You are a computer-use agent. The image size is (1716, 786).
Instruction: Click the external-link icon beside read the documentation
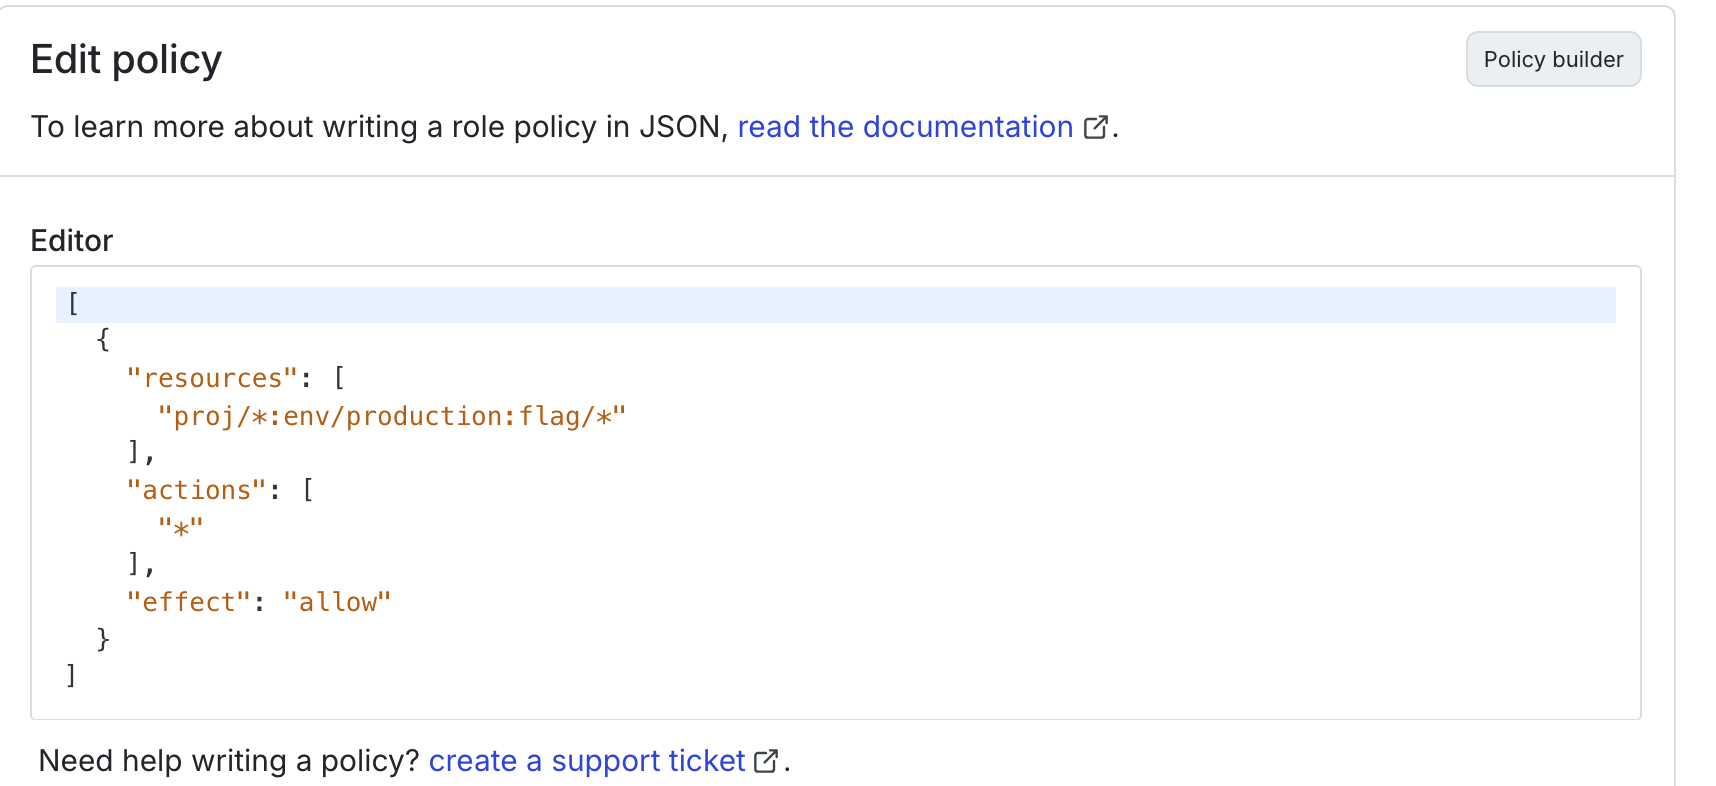pos(1096,127)
